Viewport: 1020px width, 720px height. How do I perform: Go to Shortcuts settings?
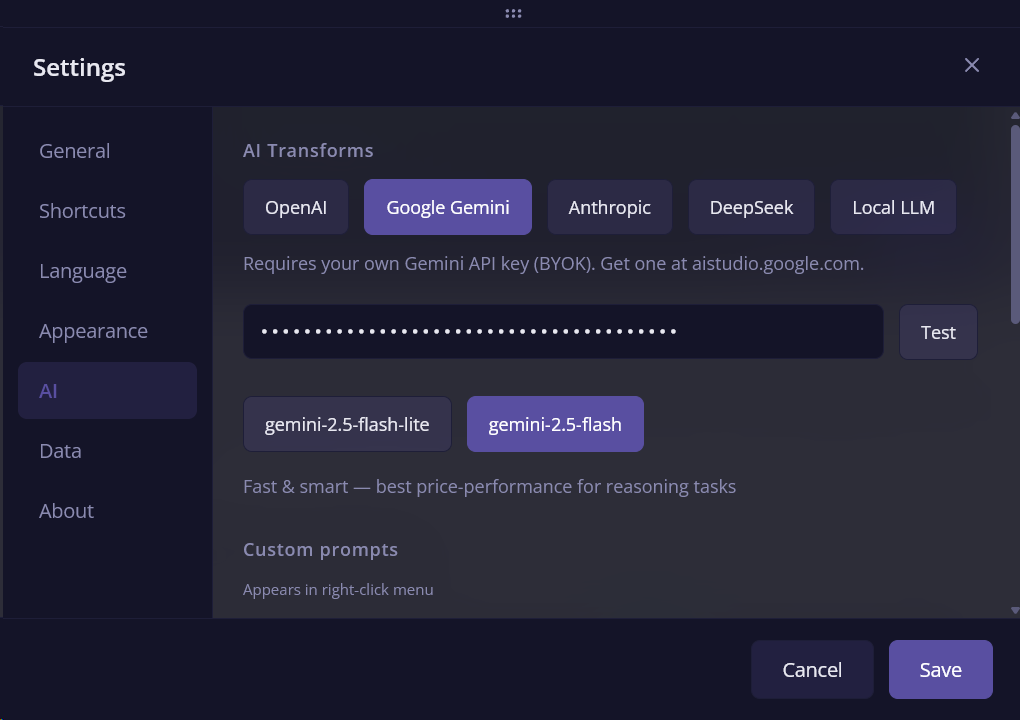pos(82,211)
